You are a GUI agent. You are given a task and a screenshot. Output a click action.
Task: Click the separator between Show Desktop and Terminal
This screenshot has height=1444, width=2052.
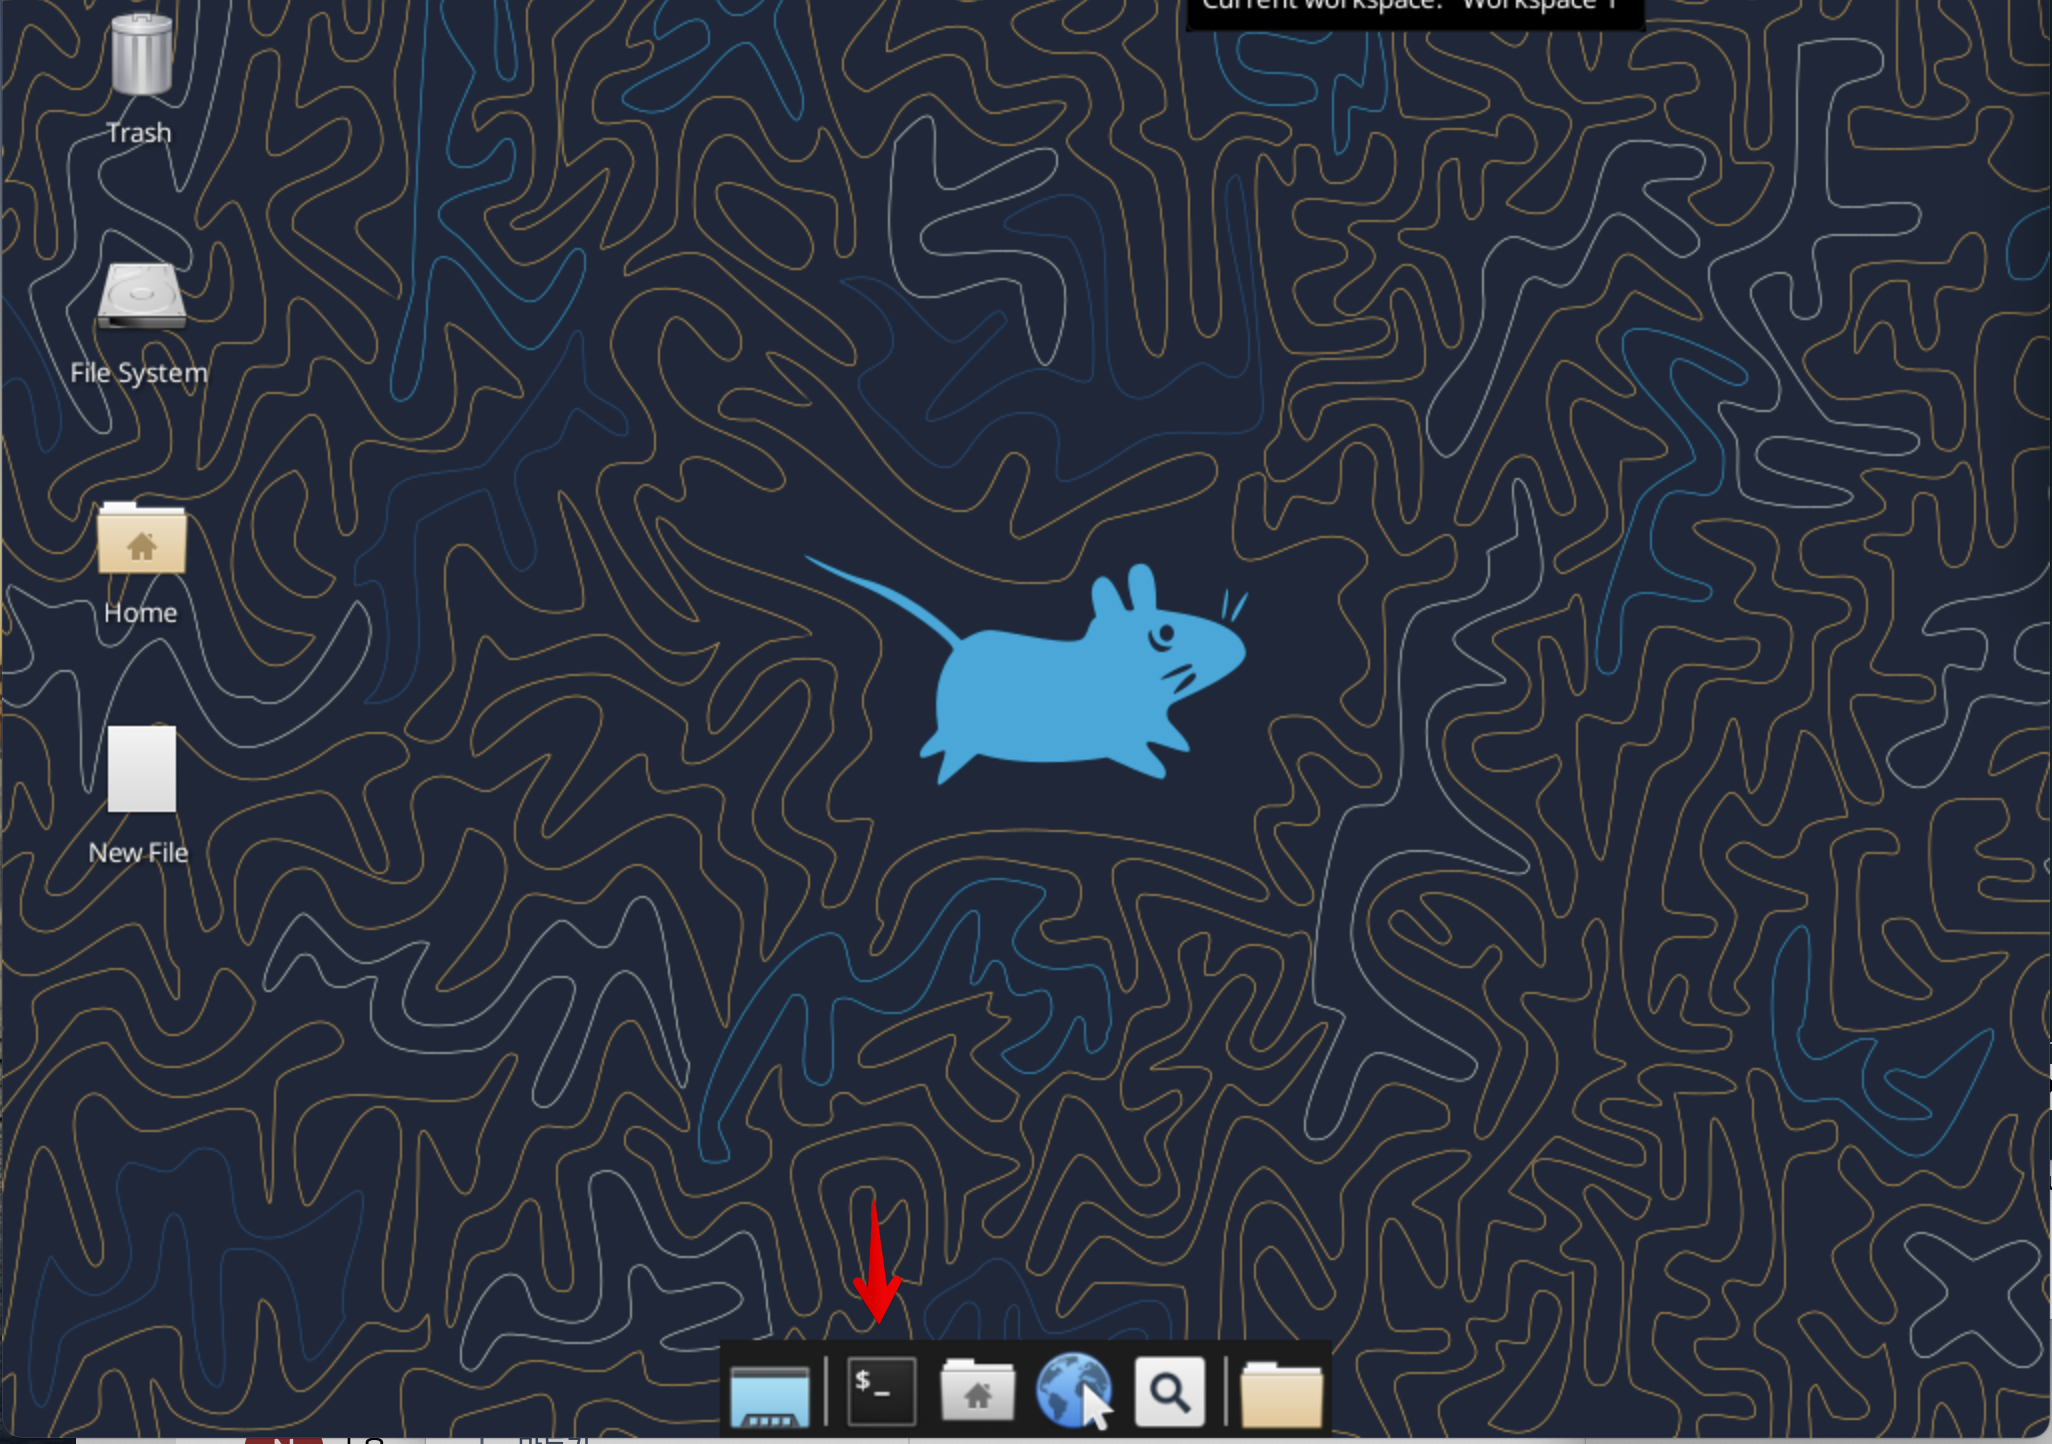[x=826, y=1390]
